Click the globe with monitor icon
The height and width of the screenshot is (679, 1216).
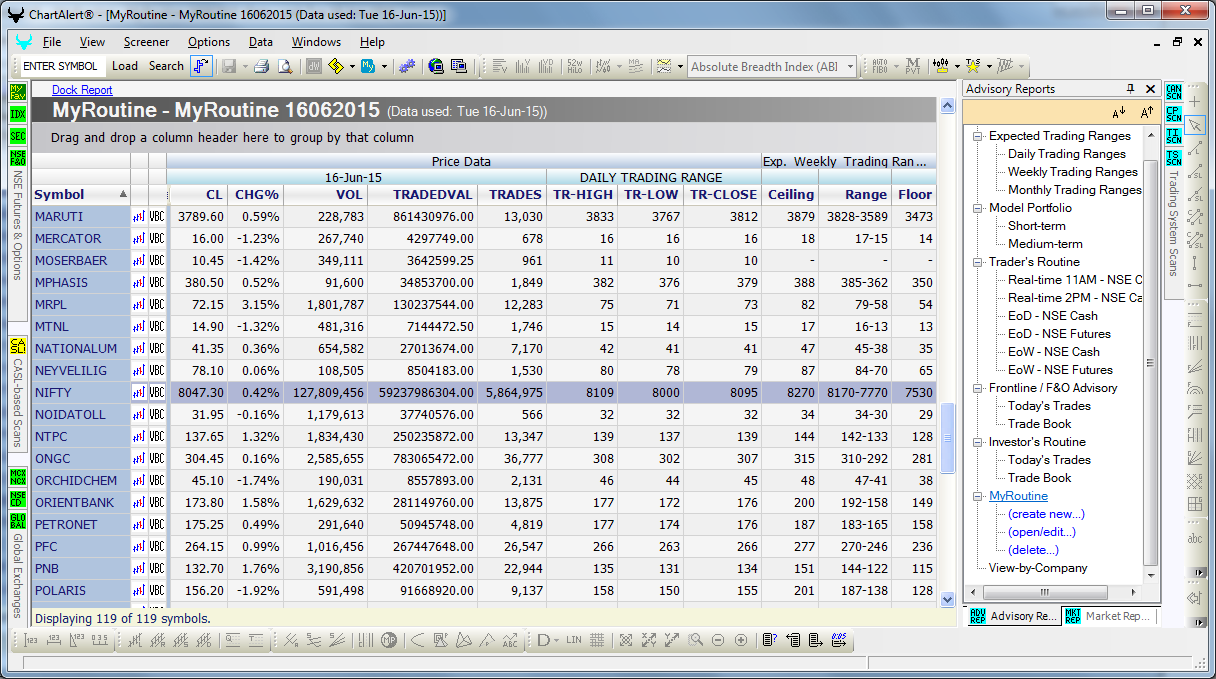436,67
